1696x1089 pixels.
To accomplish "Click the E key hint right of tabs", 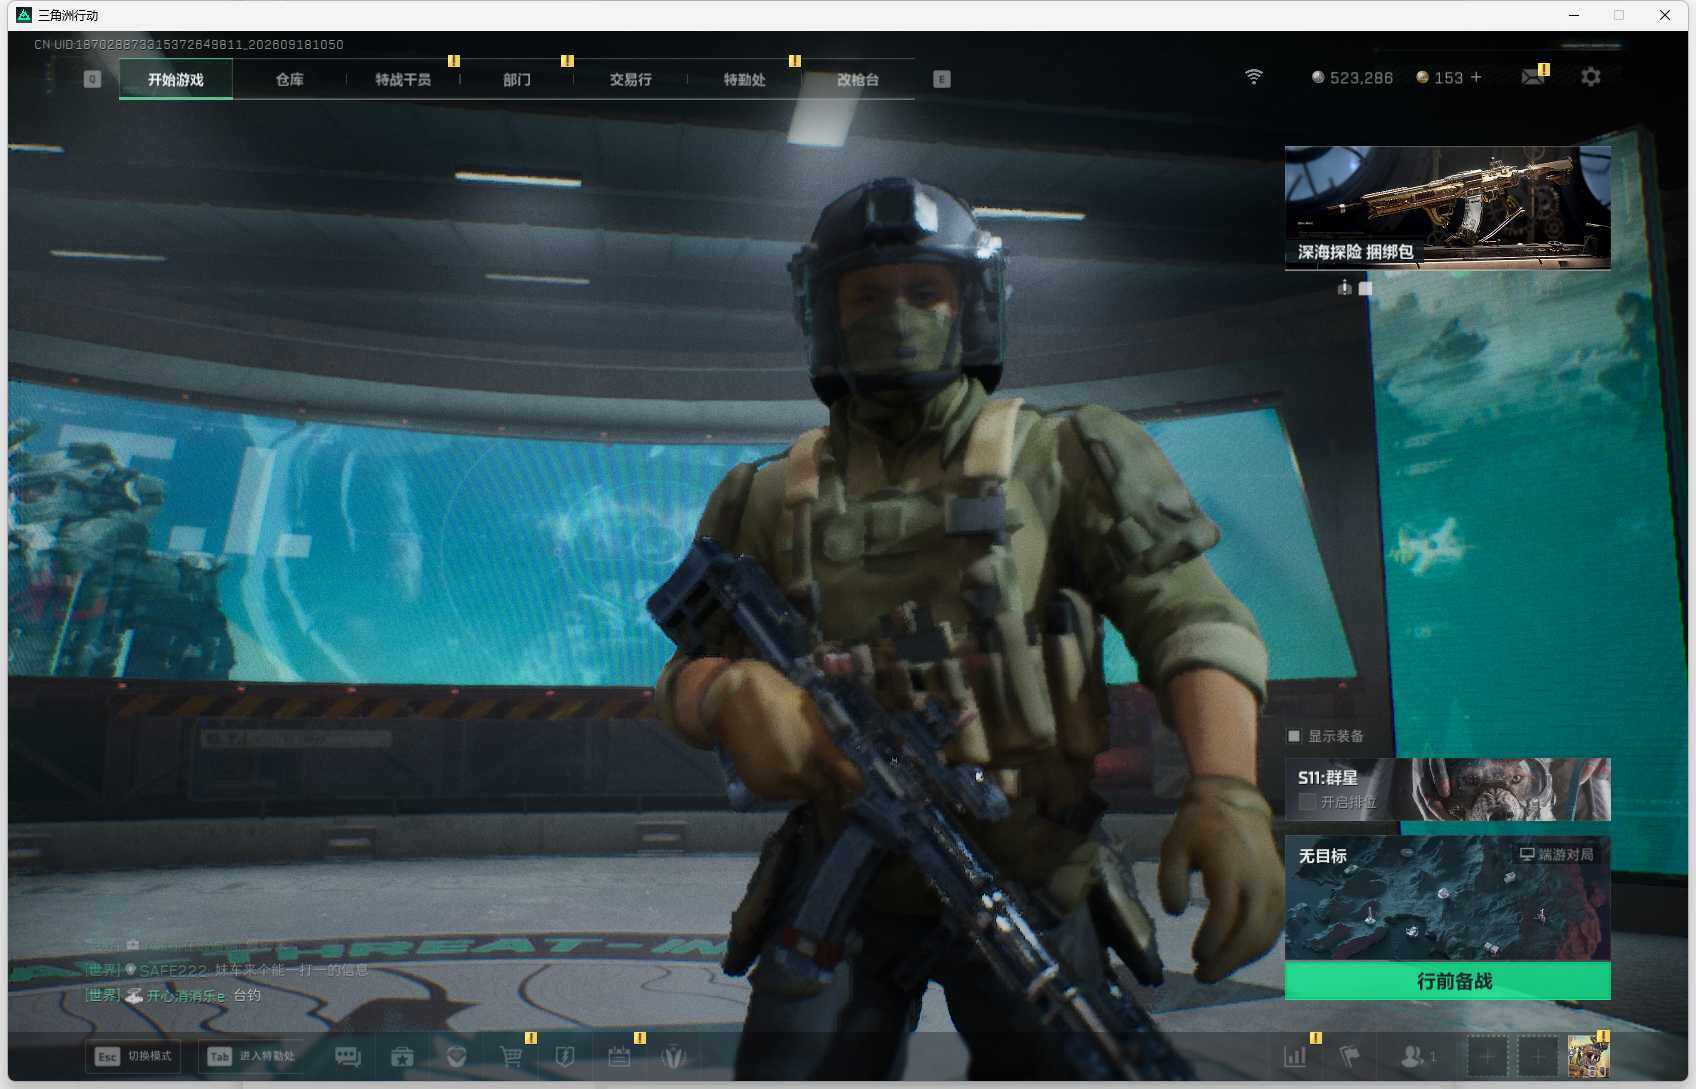I will 942,79.
